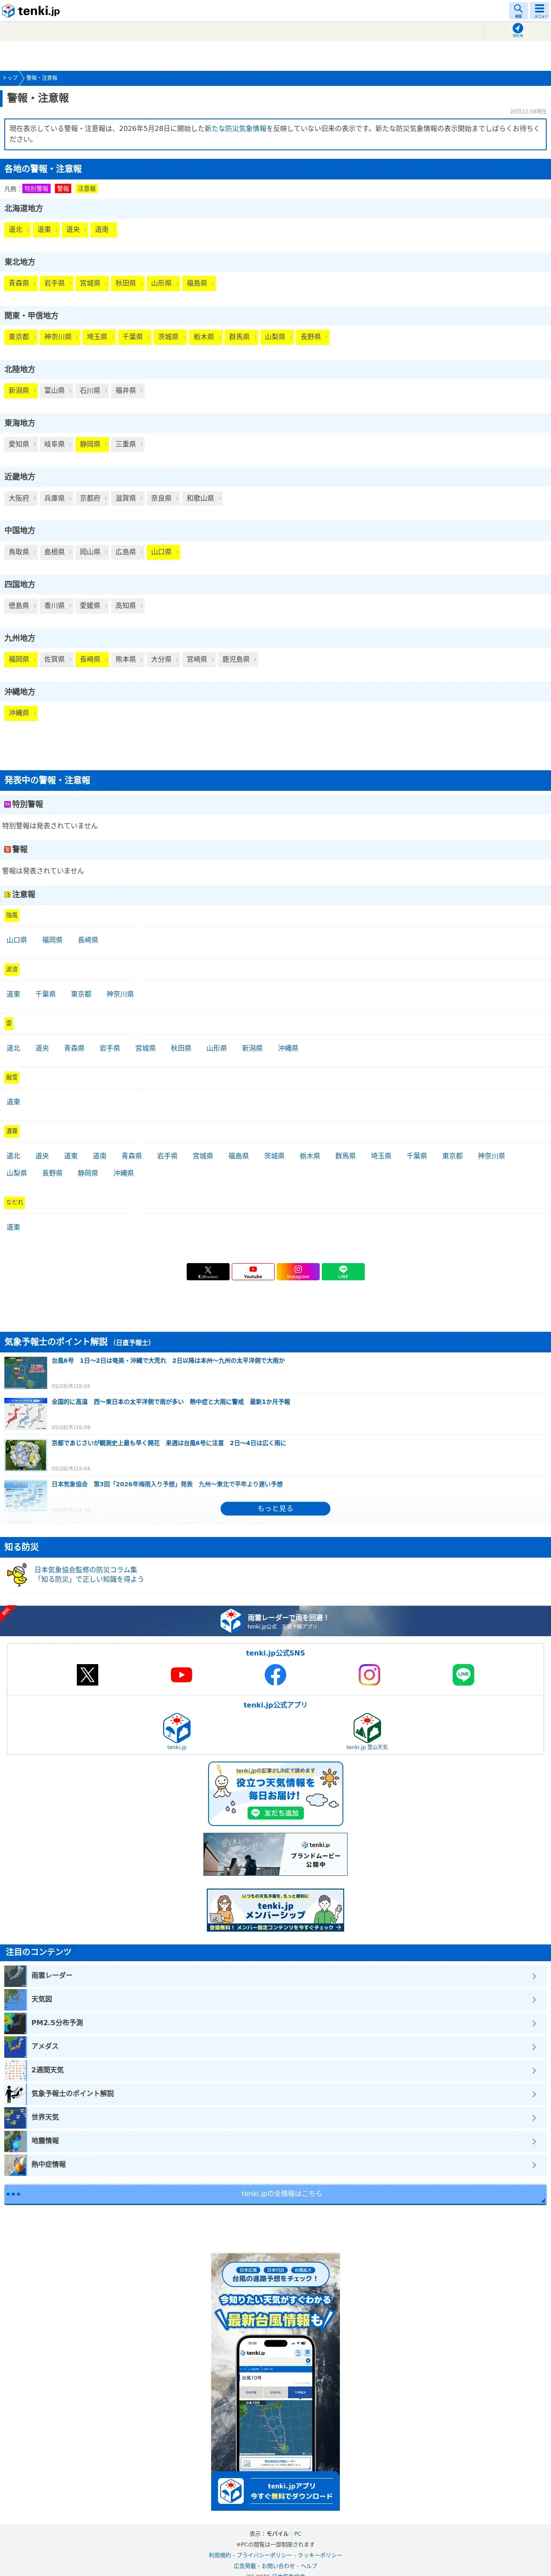Go home via the tenki.jp logo

click(x=31, y=11)
